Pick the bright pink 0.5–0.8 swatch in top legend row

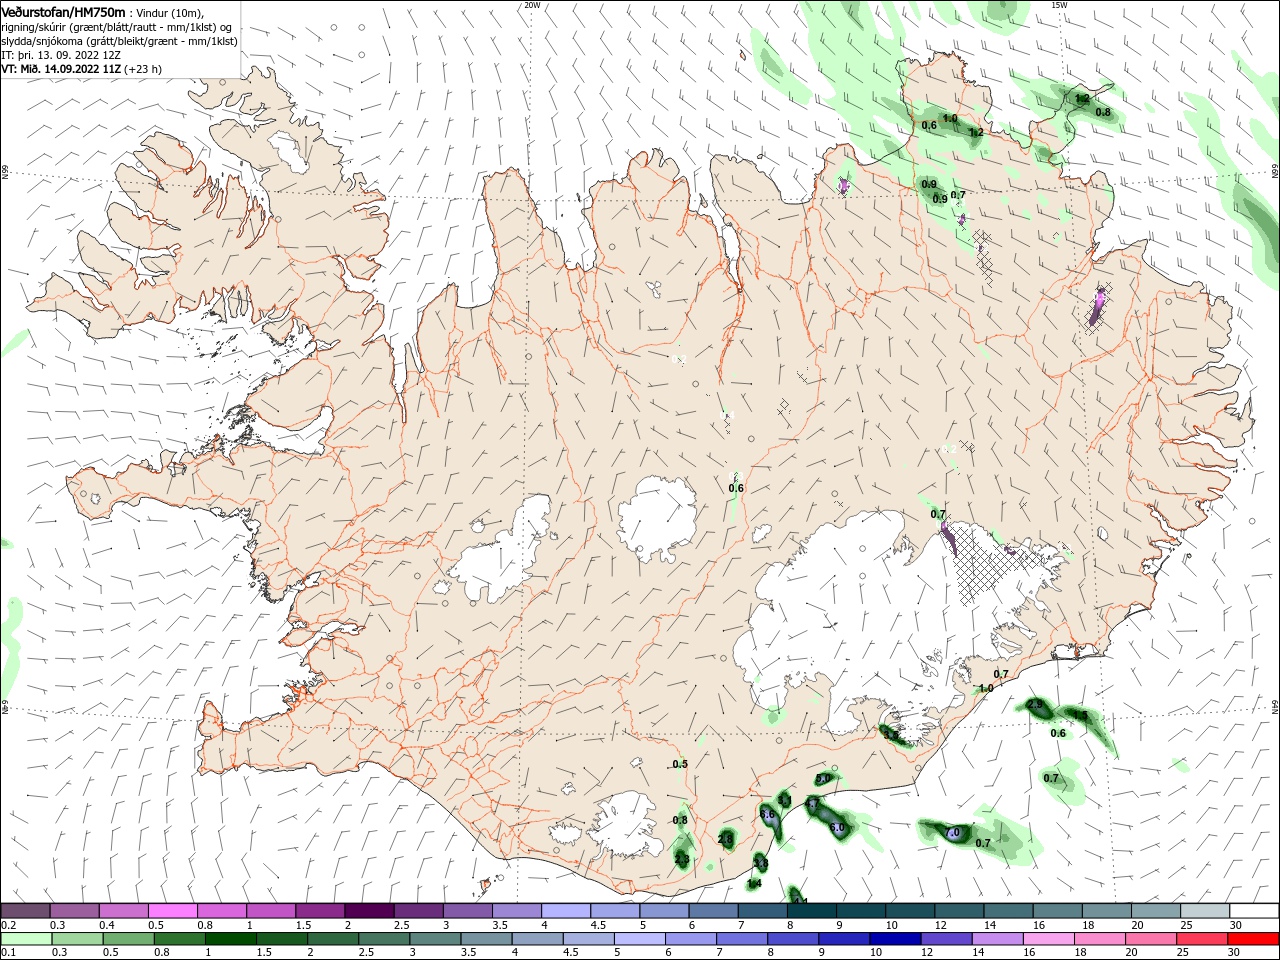[172, 911]
